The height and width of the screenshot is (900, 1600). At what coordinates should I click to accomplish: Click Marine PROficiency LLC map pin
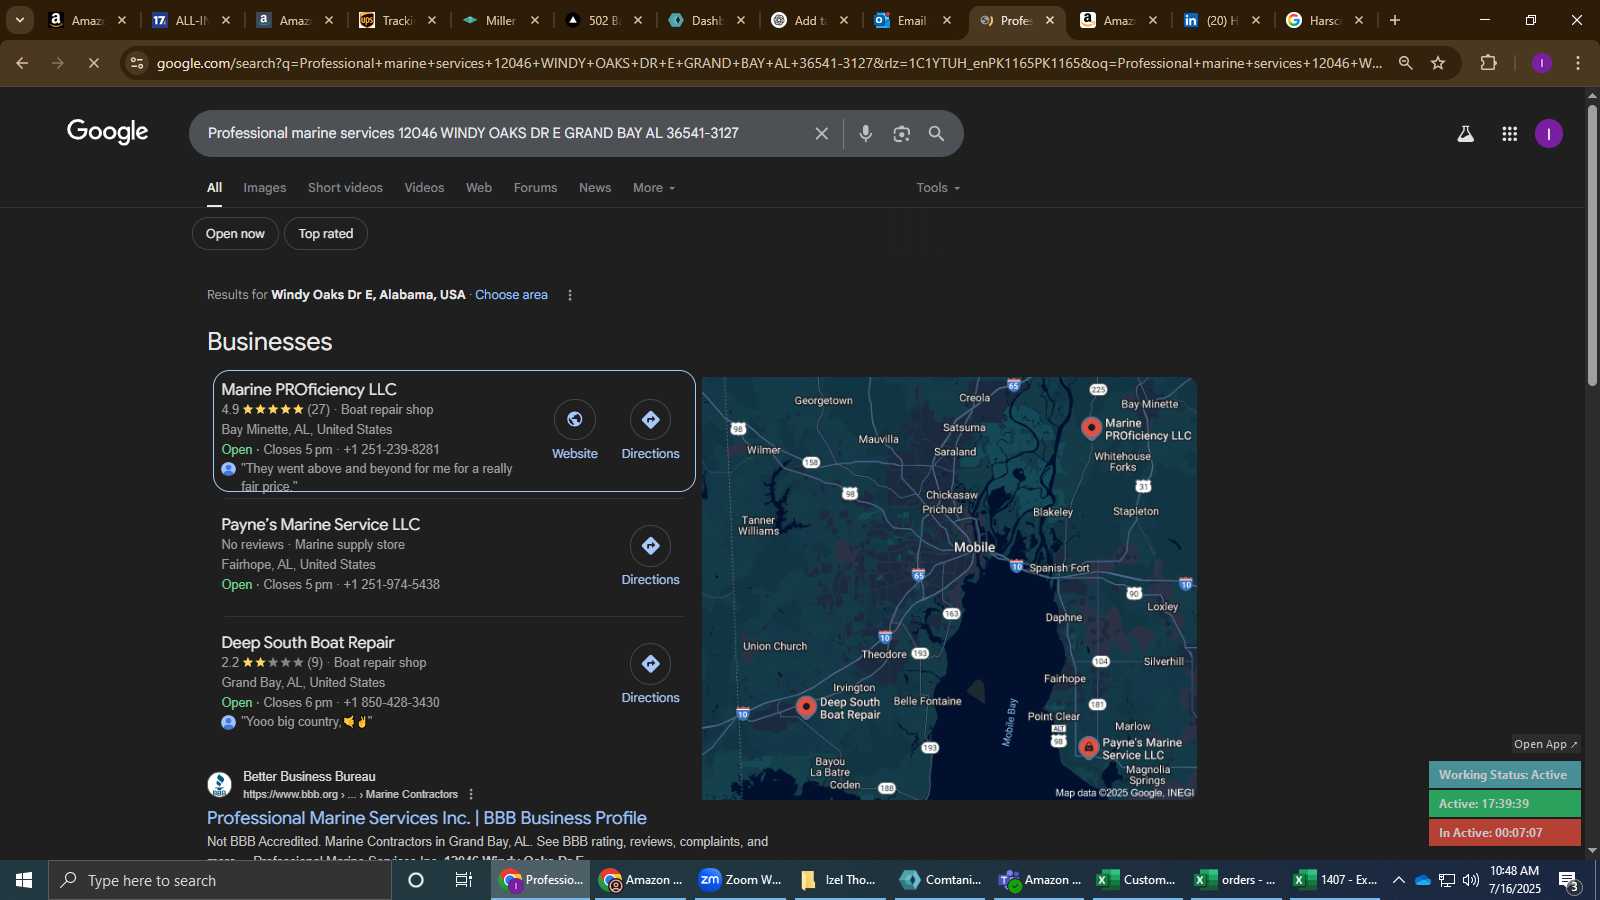[1091, 428]
